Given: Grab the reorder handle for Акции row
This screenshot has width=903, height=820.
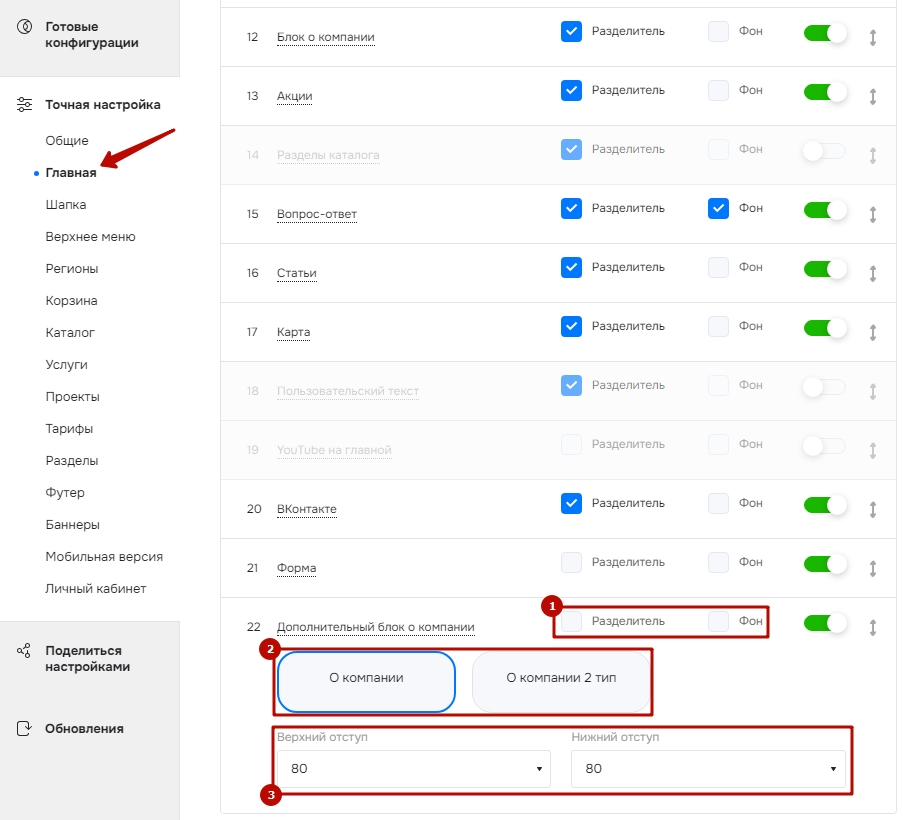Looking at the screenshot, I should coord(873,96).
